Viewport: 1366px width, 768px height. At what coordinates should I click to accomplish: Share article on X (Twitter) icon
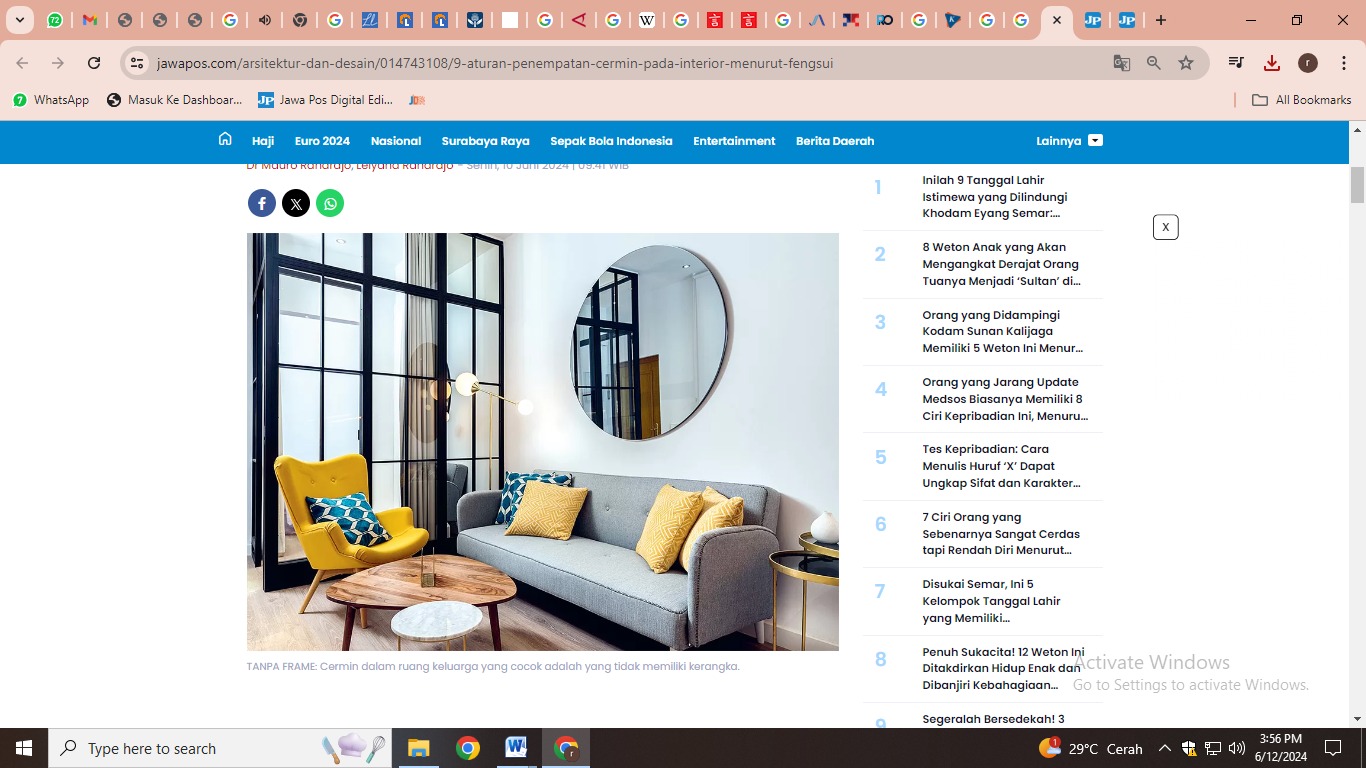[296, 204]
